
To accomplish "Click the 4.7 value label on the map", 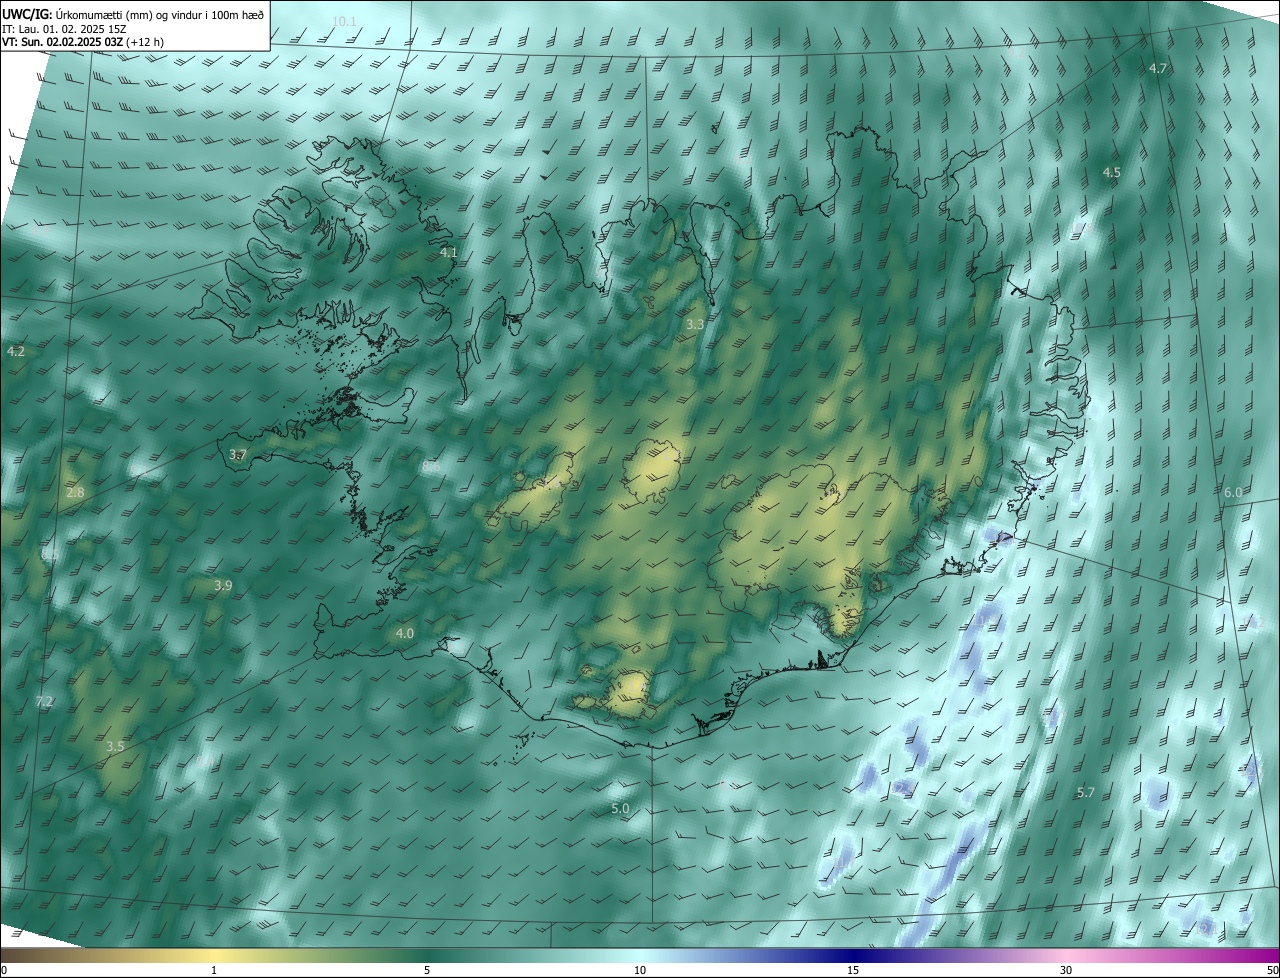I will pos(1158,68).
